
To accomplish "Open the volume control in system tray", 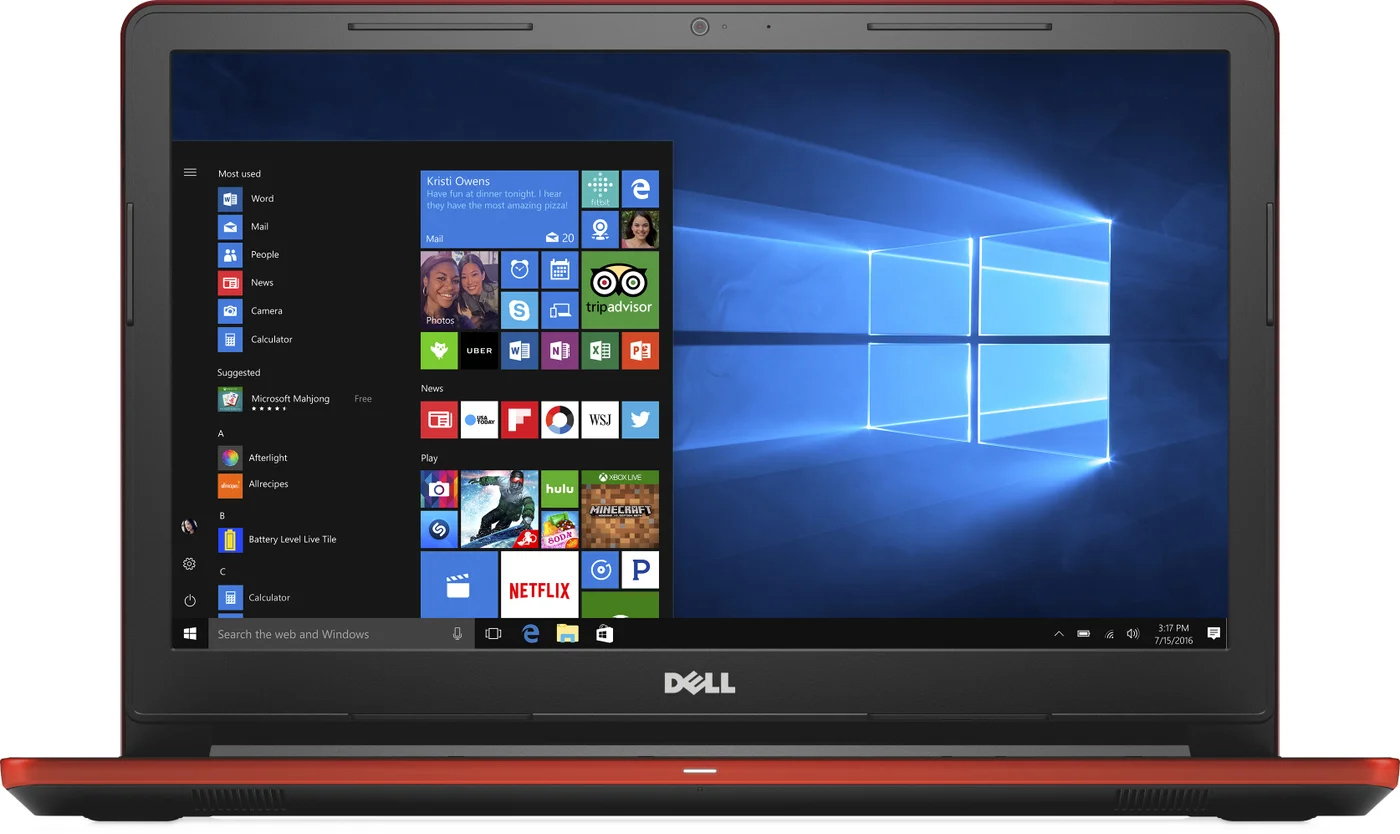I will [x=1133, y=634].
